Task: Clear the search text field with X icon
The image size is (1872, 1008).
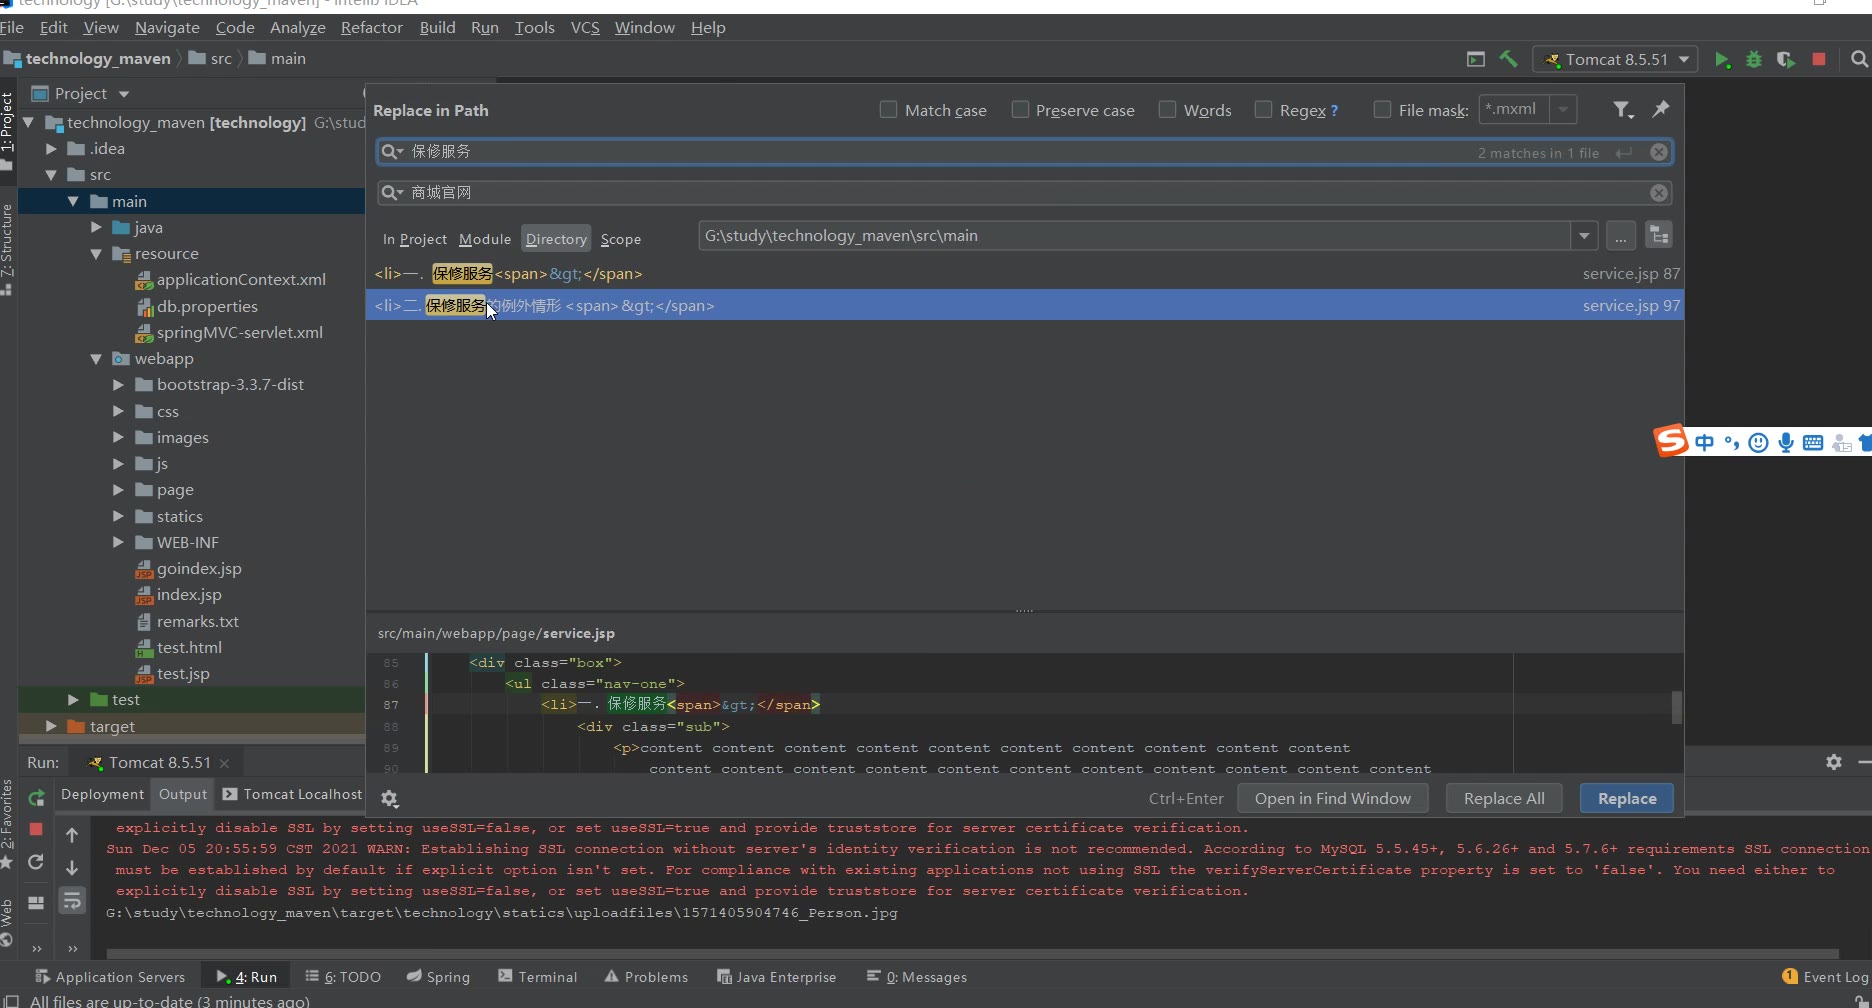Action: [x=1659, y=152]
